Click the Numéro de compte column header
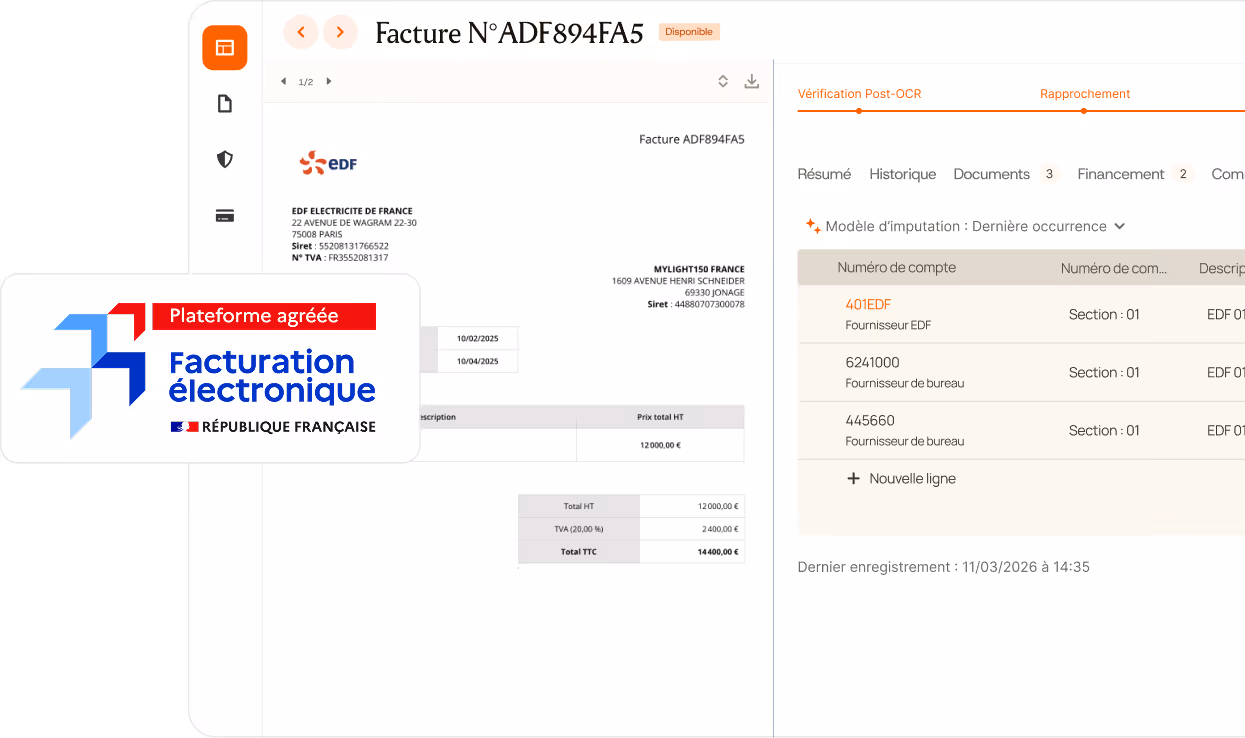 tap(897, 267)
